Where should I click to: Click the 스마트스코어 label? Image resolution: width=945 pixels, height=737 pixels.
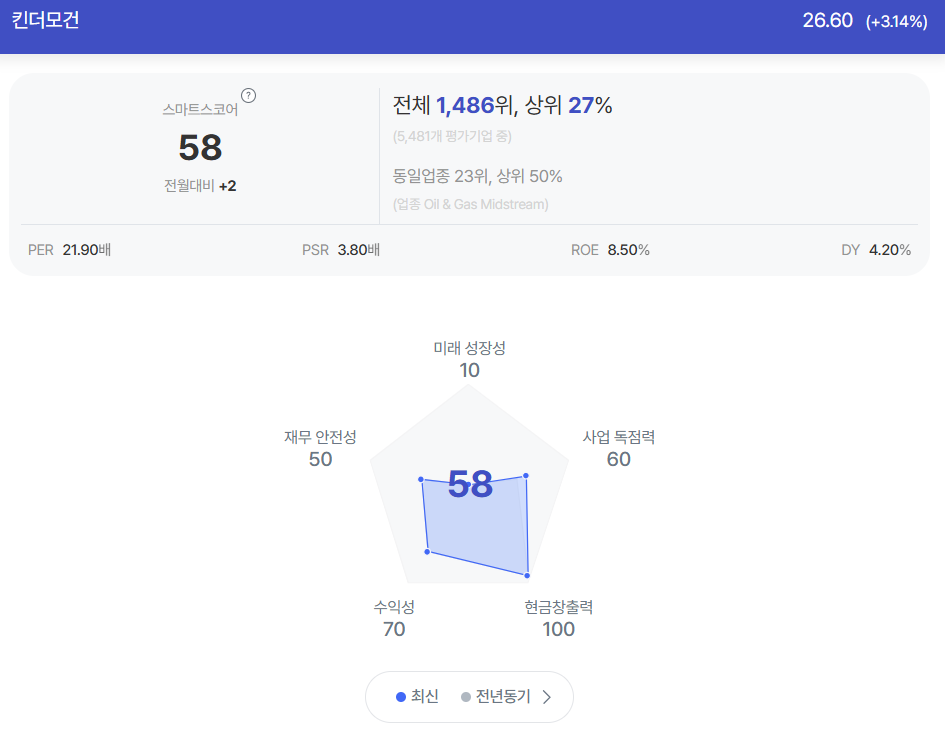coord(200,109)
